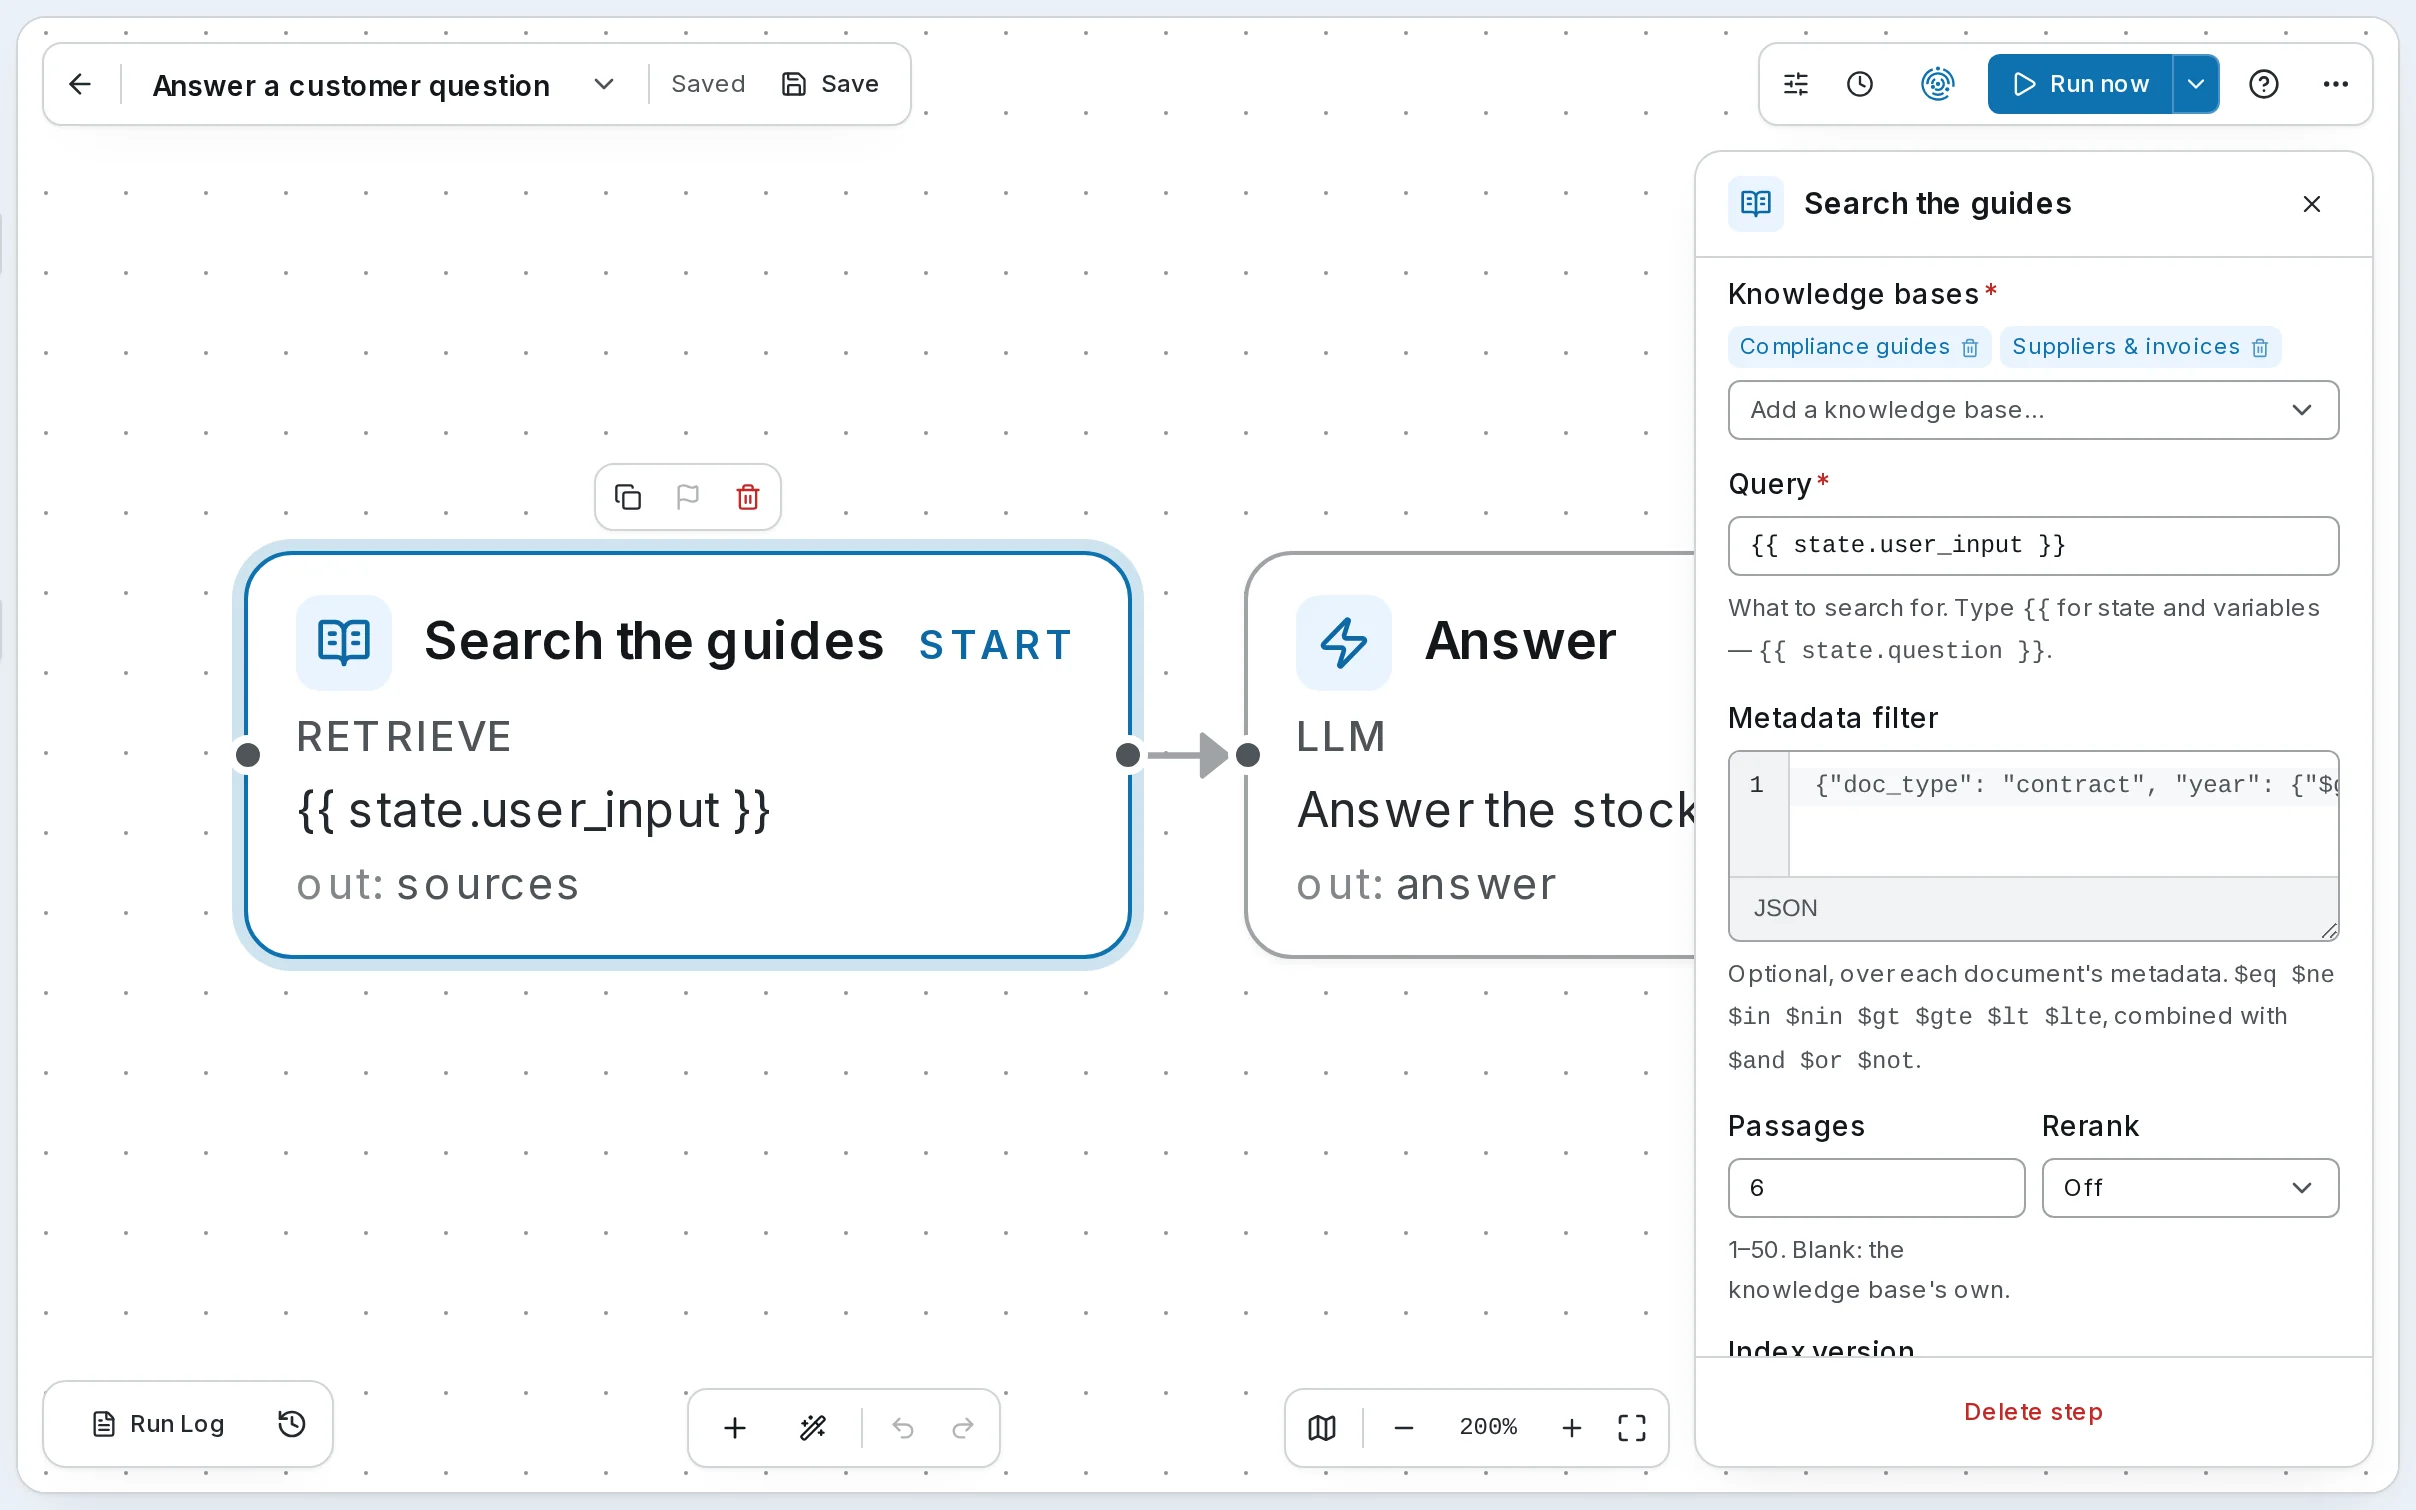Open the Add a knowledge base dropdown

[x=2033, y=410]
